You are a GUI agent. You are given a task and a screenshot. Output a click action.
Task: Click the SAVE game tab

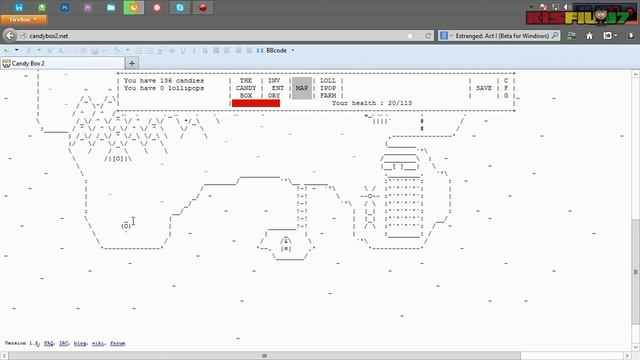pyautogui.click(x=484, y=88)
